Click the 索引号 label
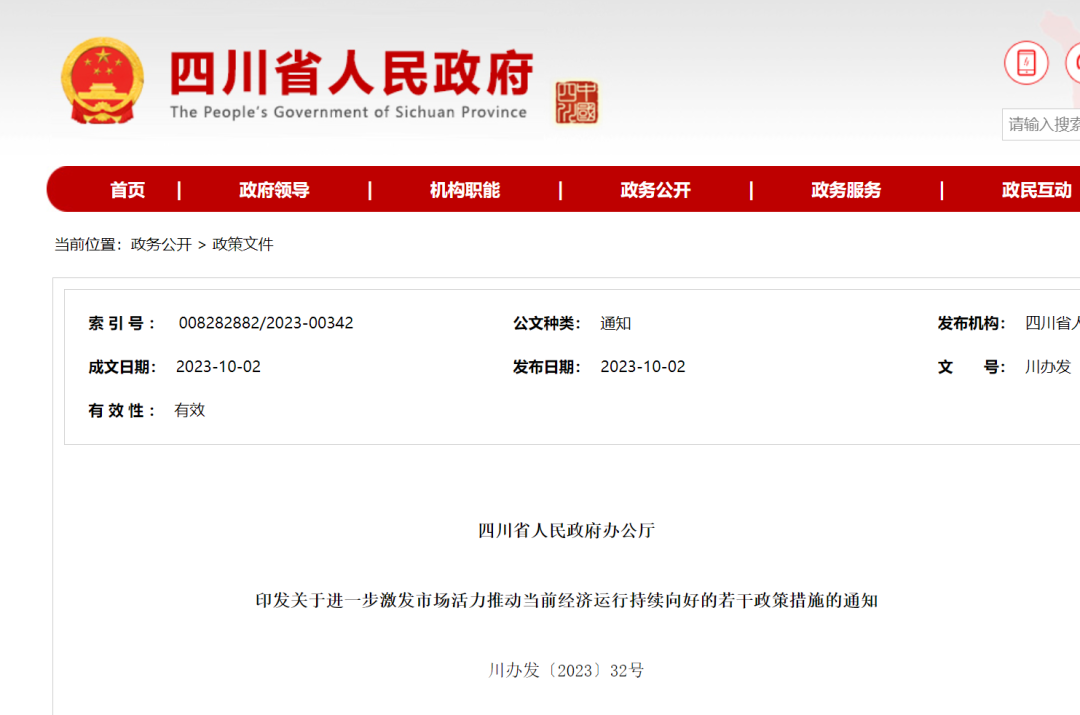 [x=122, y=323]
